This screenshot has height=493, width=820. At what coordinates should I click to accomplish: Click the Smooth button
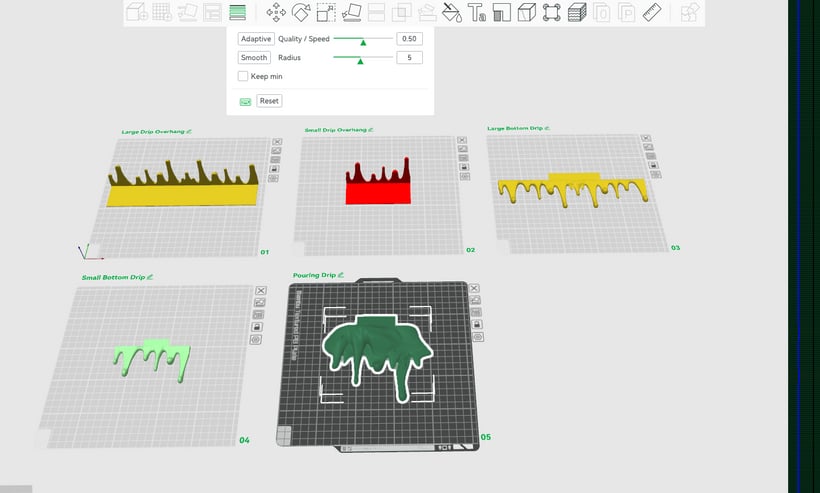(x=254, y=58)
